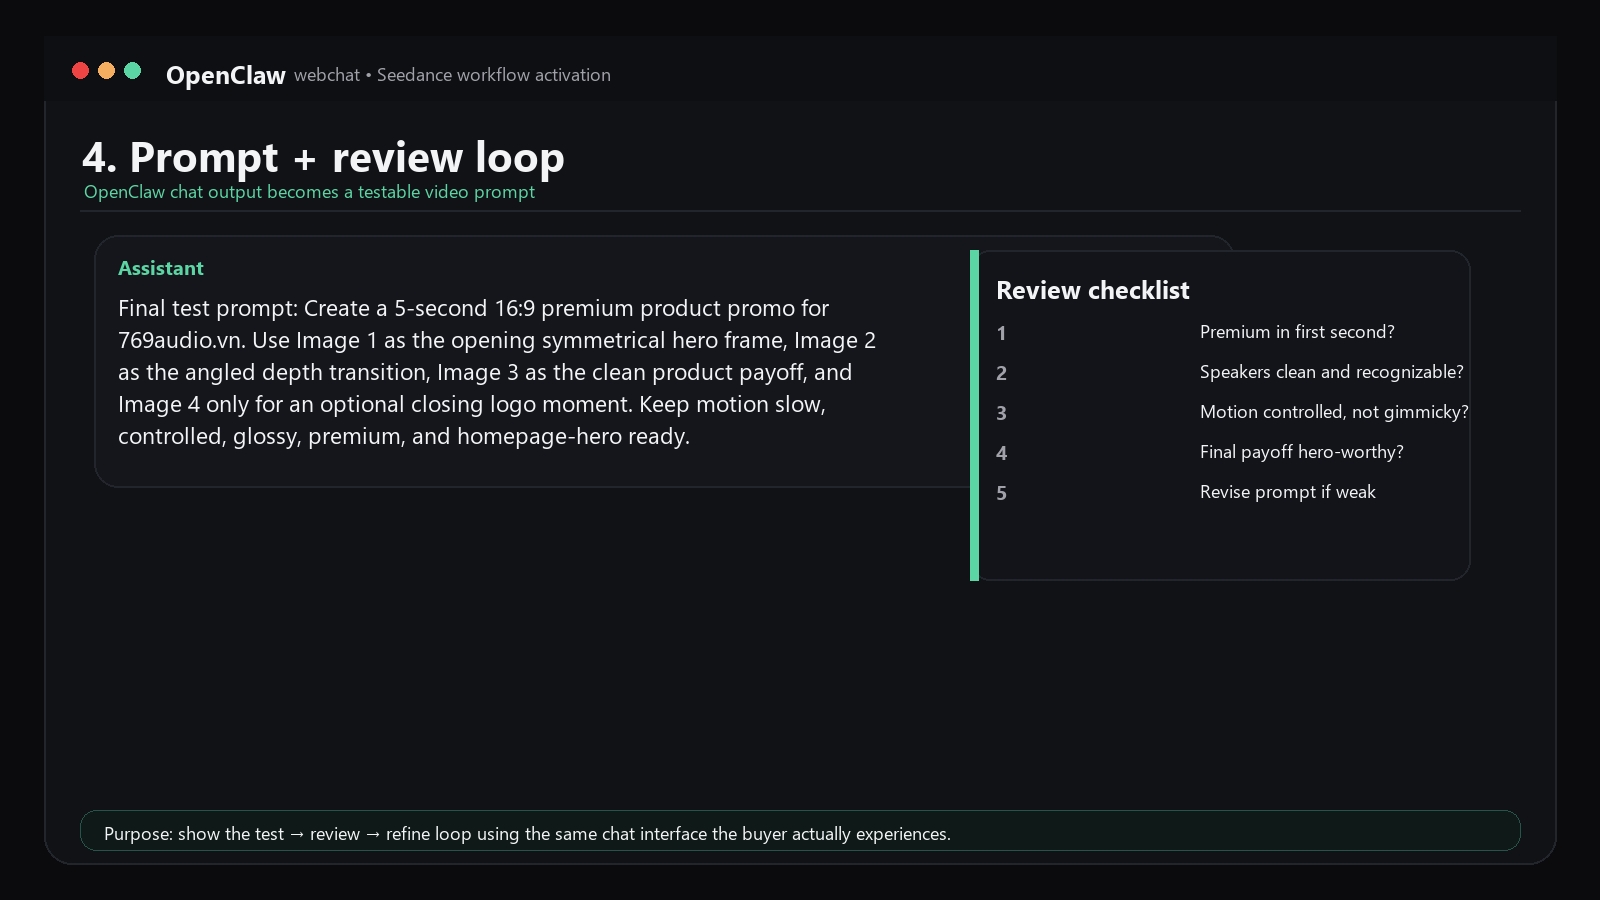Viewport: 1600px width, 900px height.
Task: Click 'webchat • Seedance workflow activation' subtitle
Action: [452, 75]
